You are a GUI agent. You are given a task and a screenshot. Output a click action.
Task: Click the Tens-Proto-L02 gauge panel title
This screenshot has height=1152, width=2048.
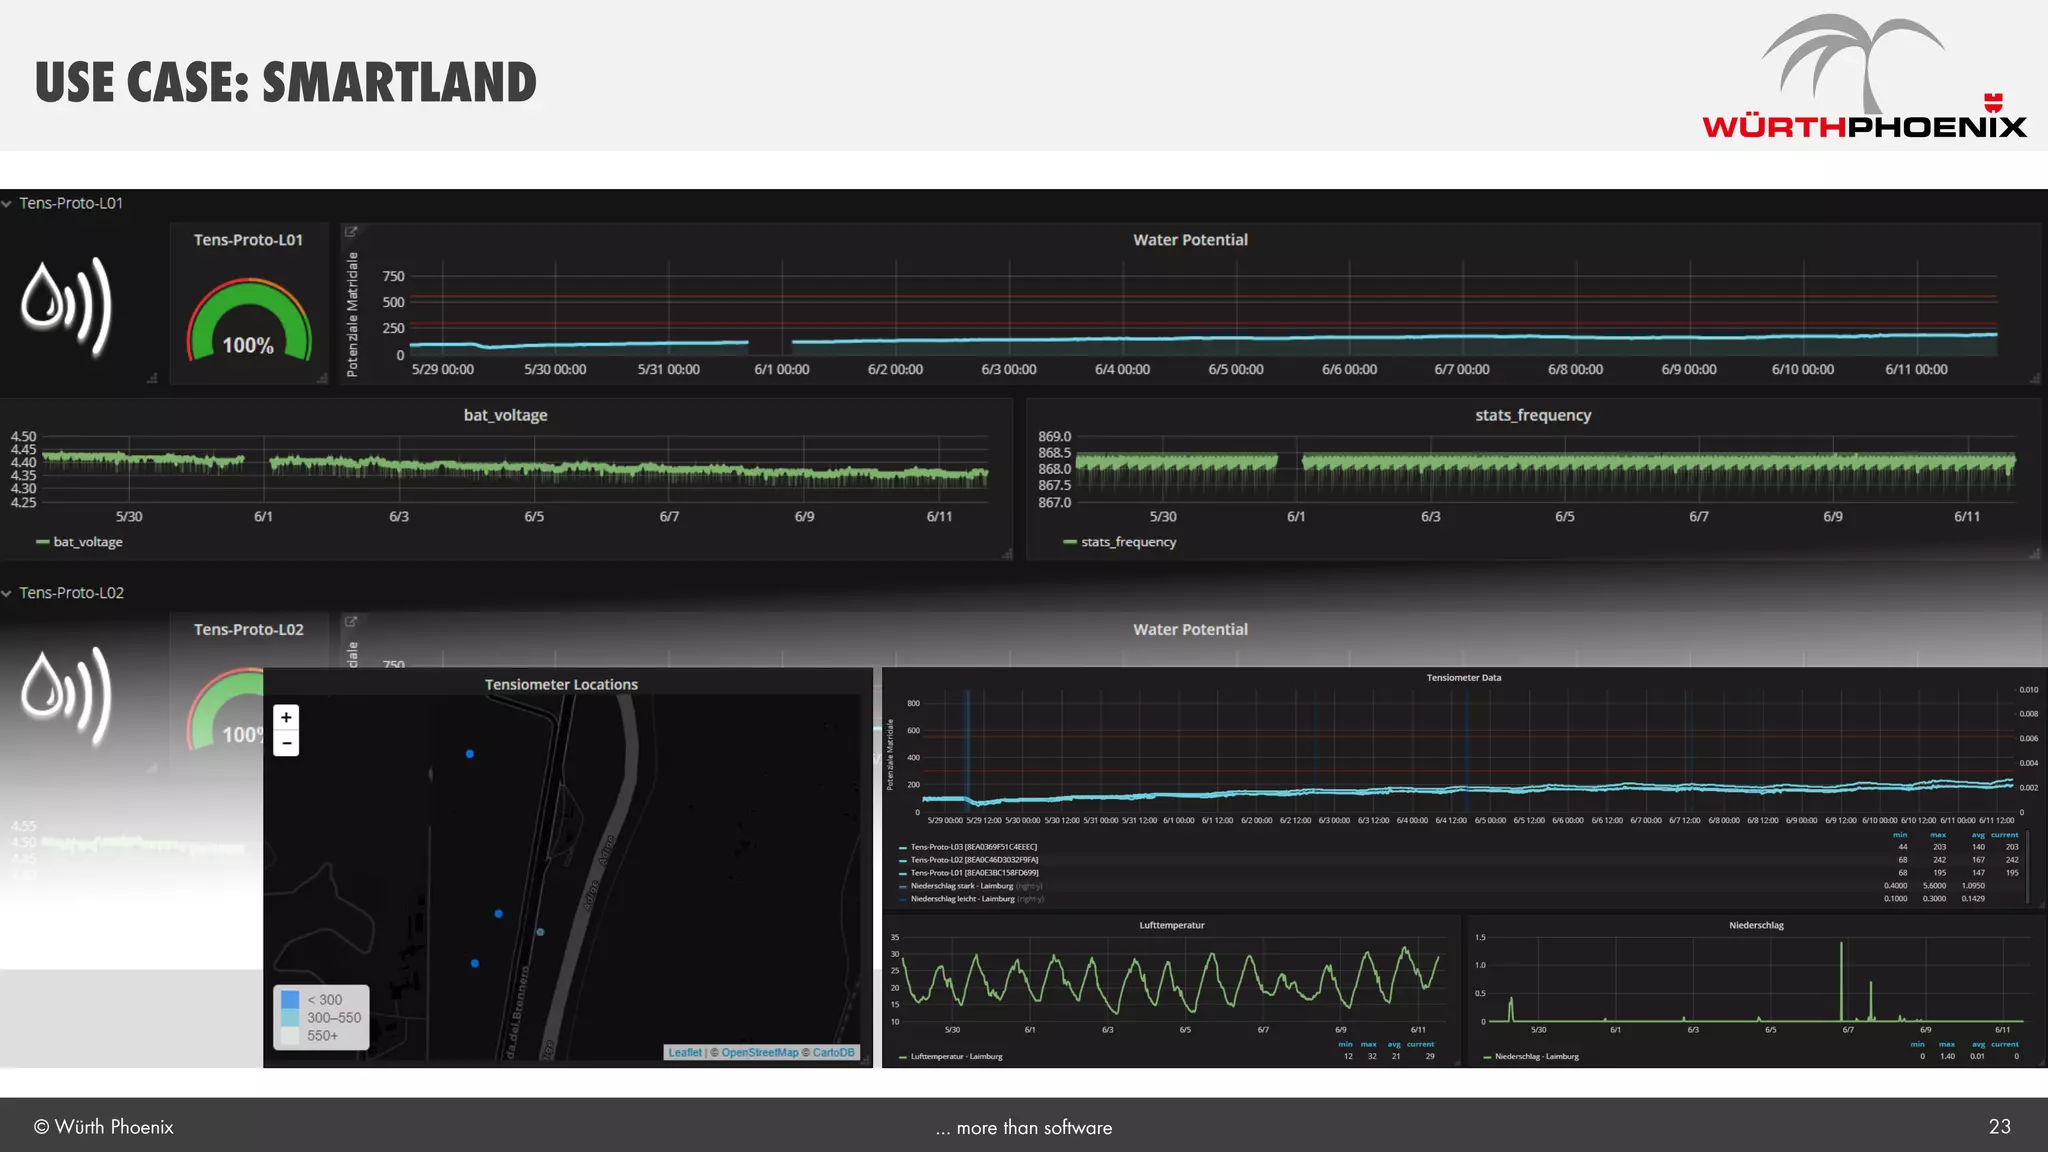coord(248,630)
